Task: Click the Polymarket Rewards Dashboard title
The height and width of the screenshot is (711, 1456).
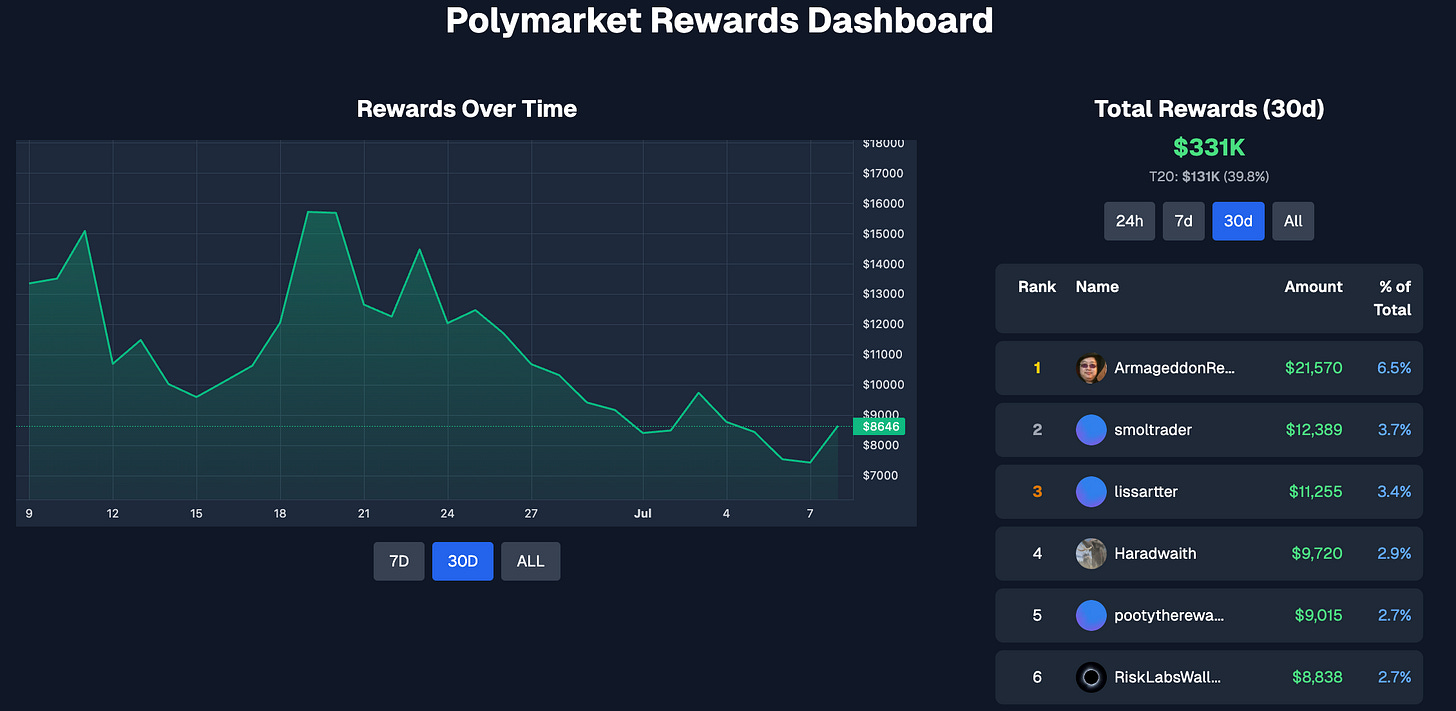Action: (x=719, y=20)
